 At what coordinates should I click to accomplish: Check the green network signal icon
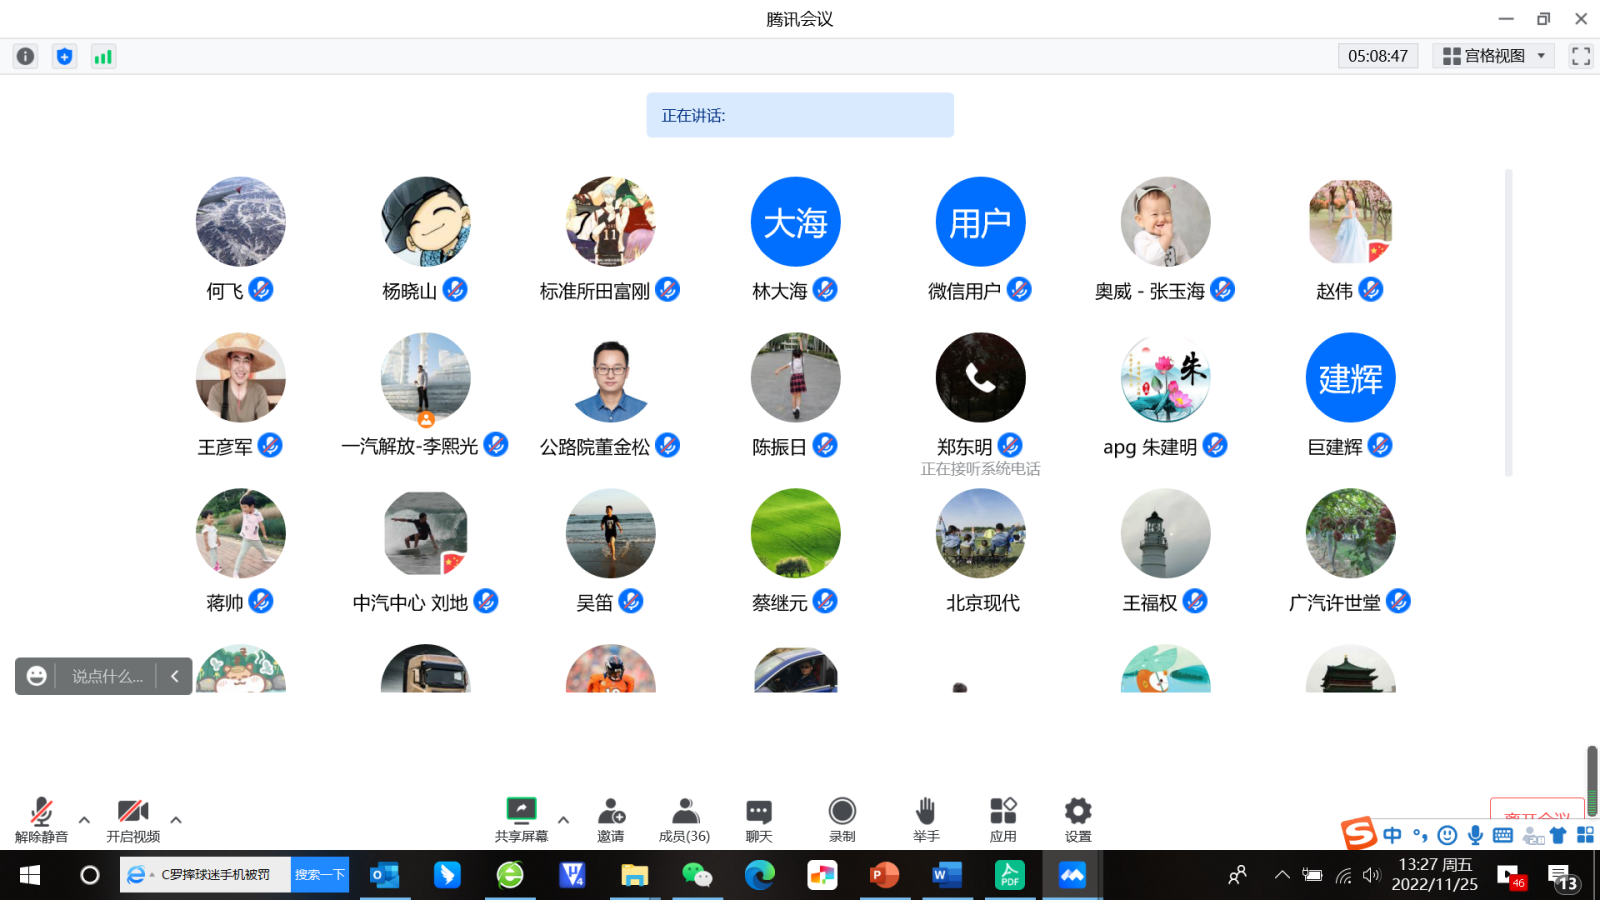[x=103, y=57]
